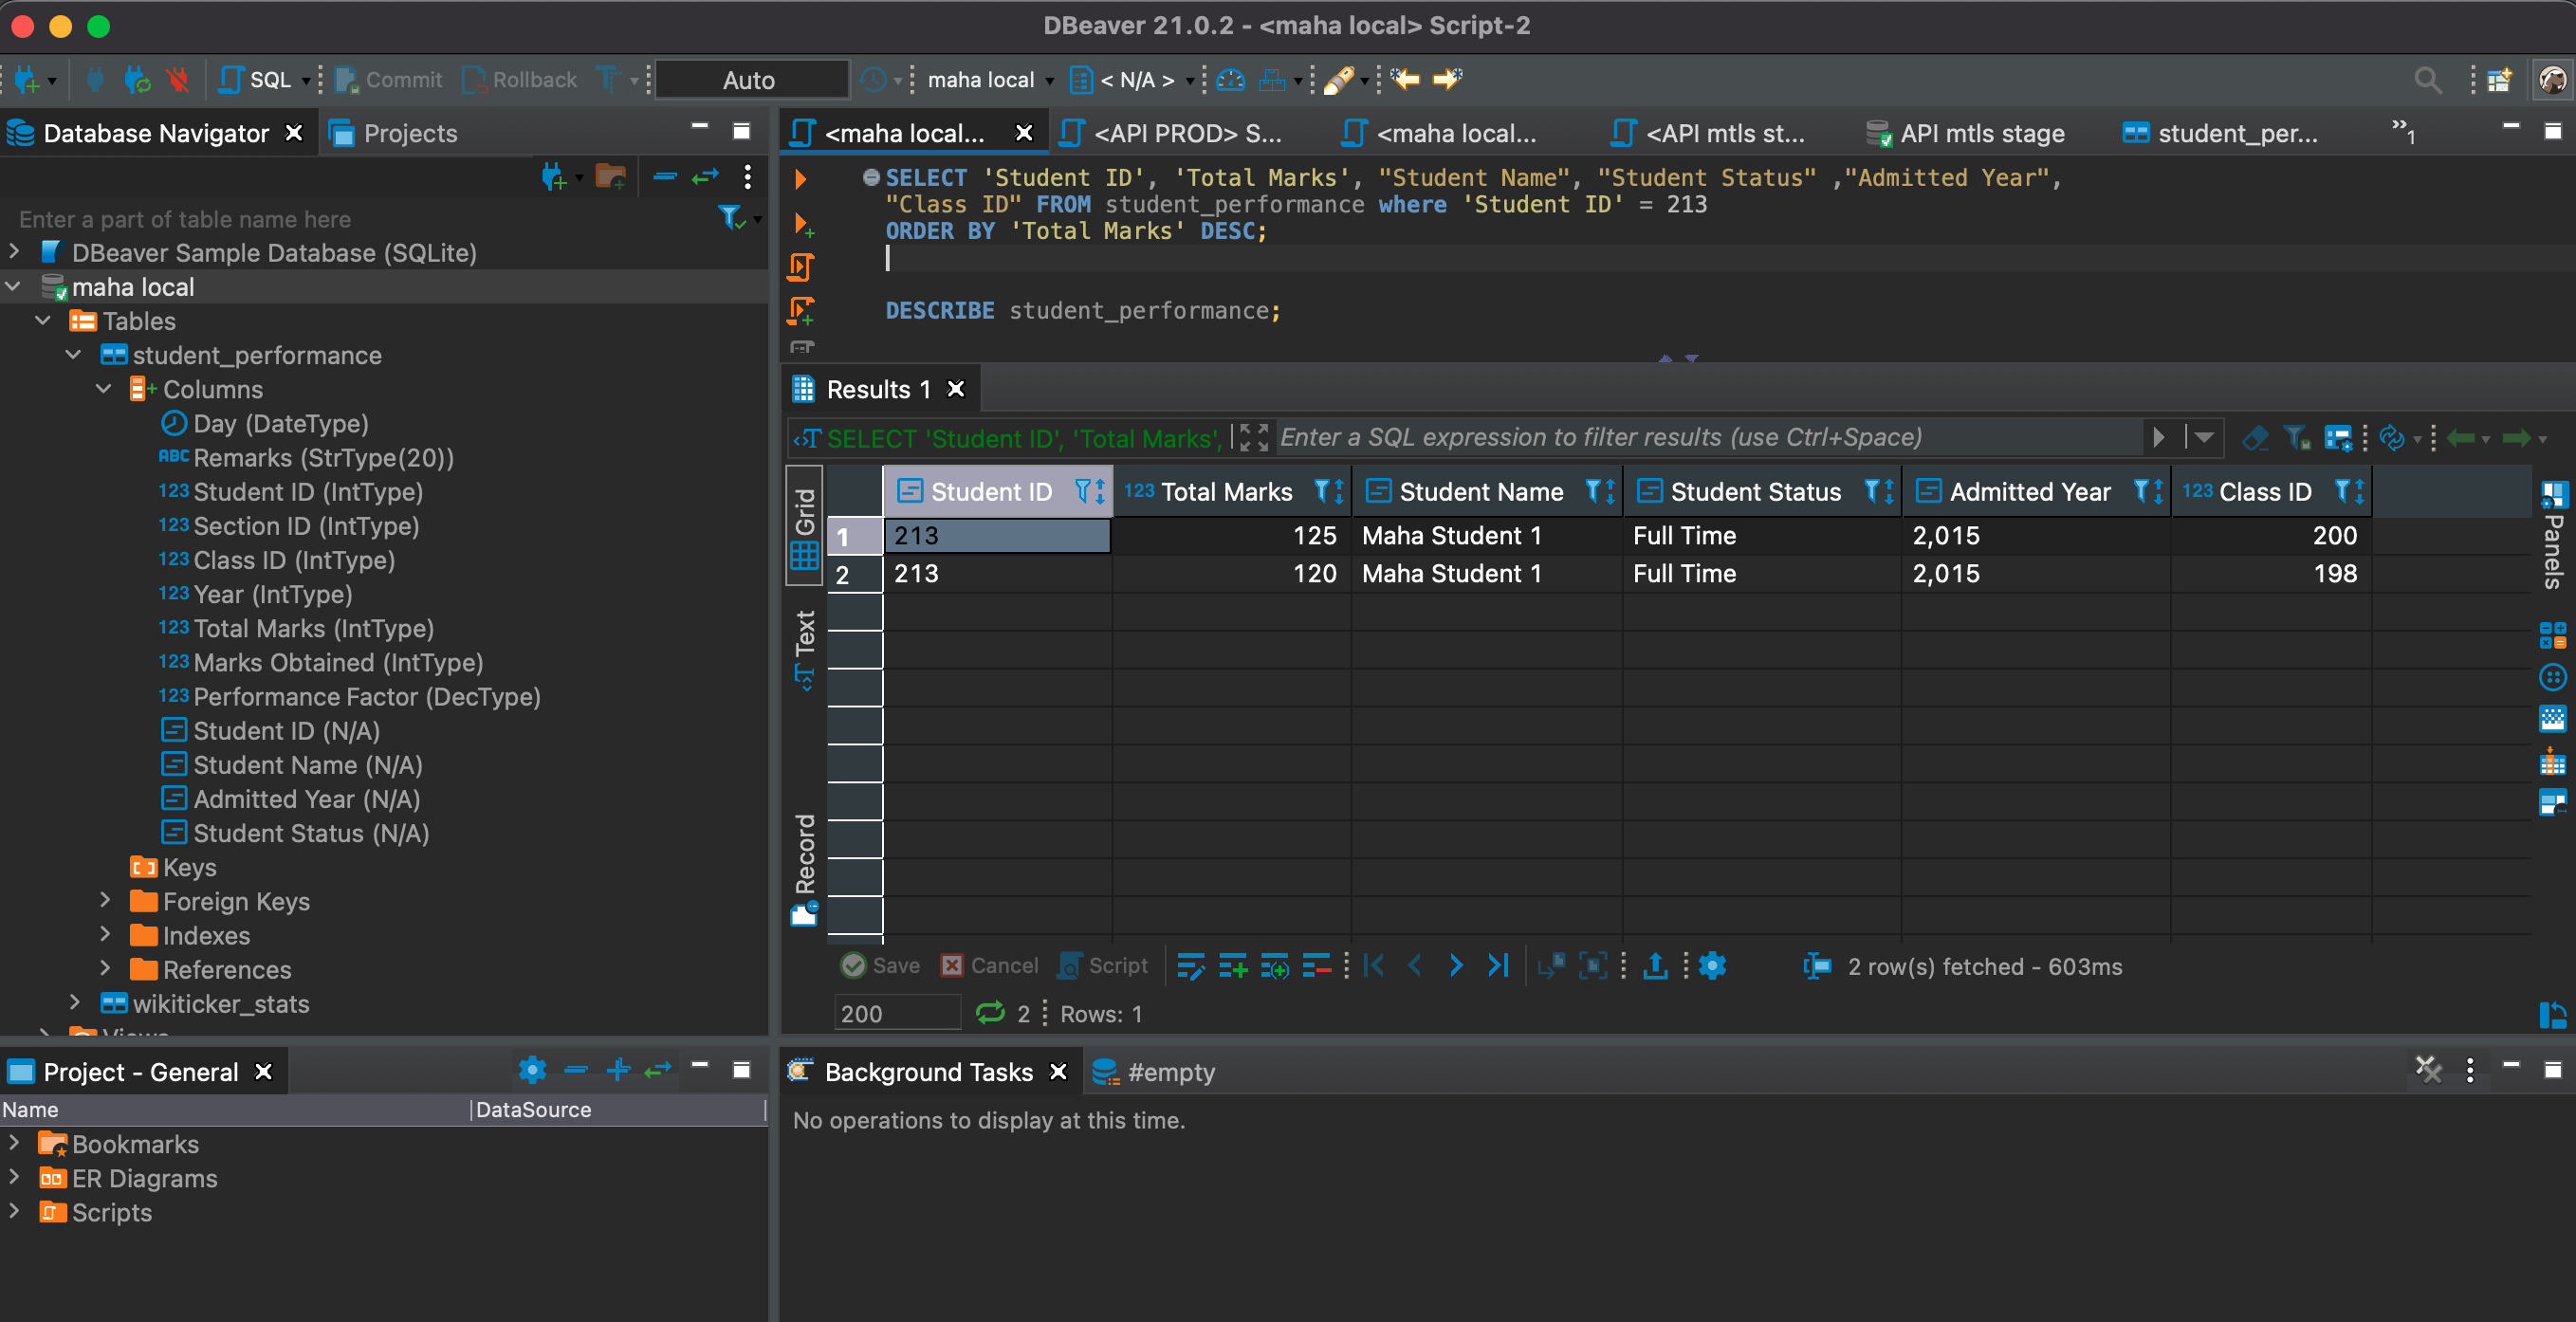Click Project settings gear icon in Project panel

pos(533,1070)
